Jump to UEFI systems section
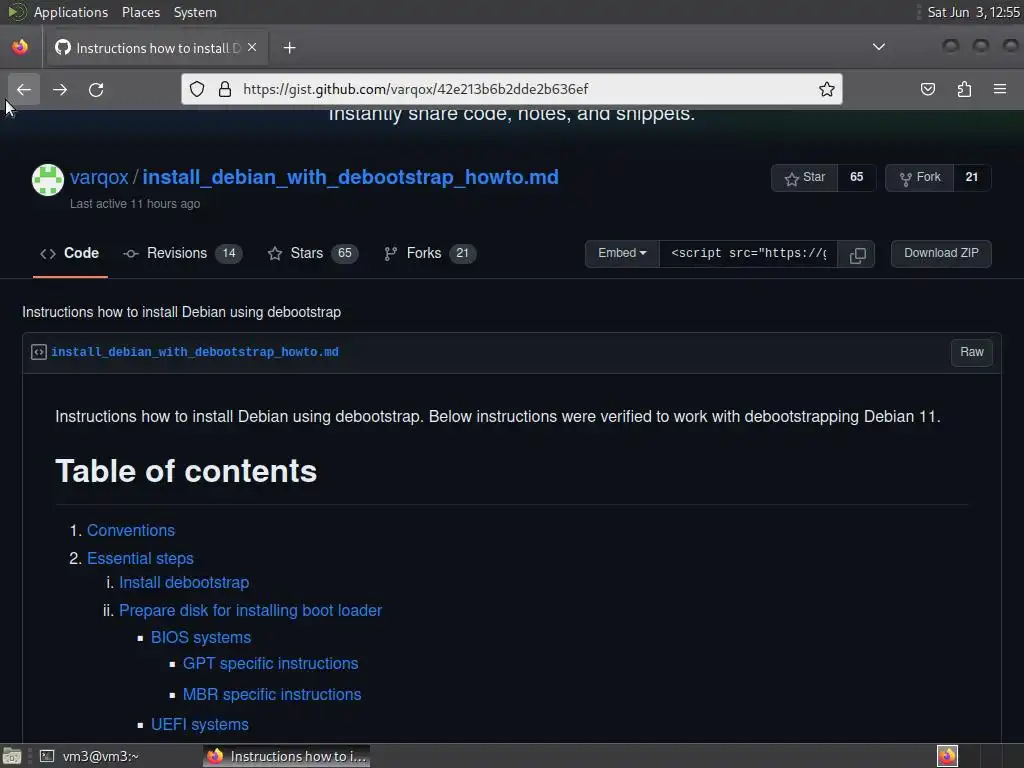 [x=200, y=724]
